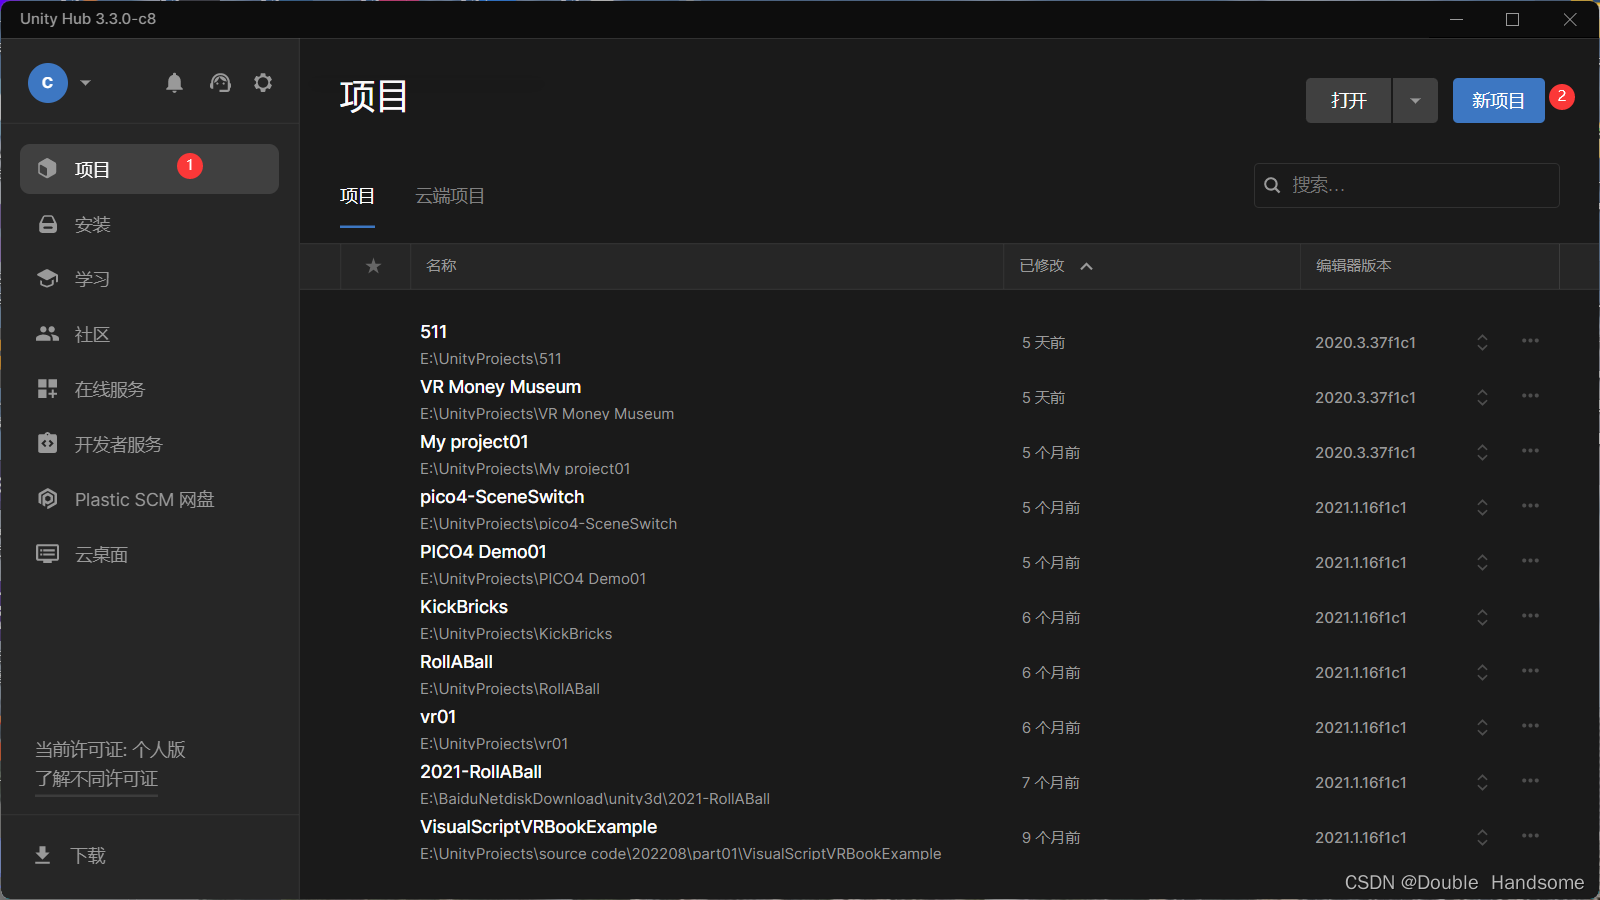Open notifications bell icon
Screen dimensions: 1600x900
174,83
